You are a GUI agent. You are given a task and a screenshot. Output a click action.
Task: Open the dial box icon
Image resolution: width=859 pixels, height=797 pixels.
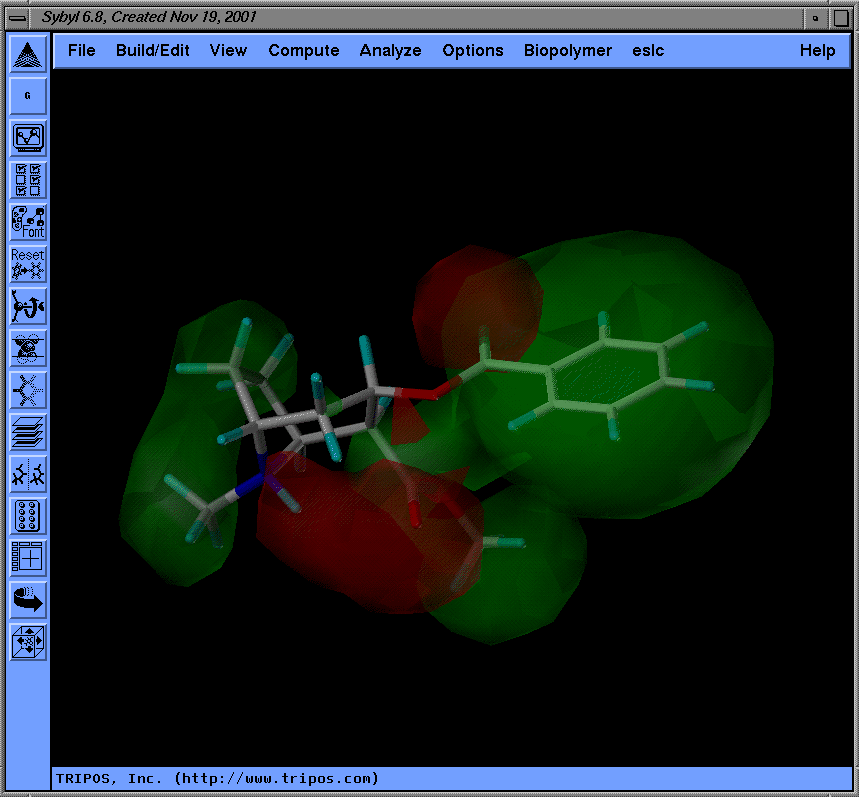[27, 516]
